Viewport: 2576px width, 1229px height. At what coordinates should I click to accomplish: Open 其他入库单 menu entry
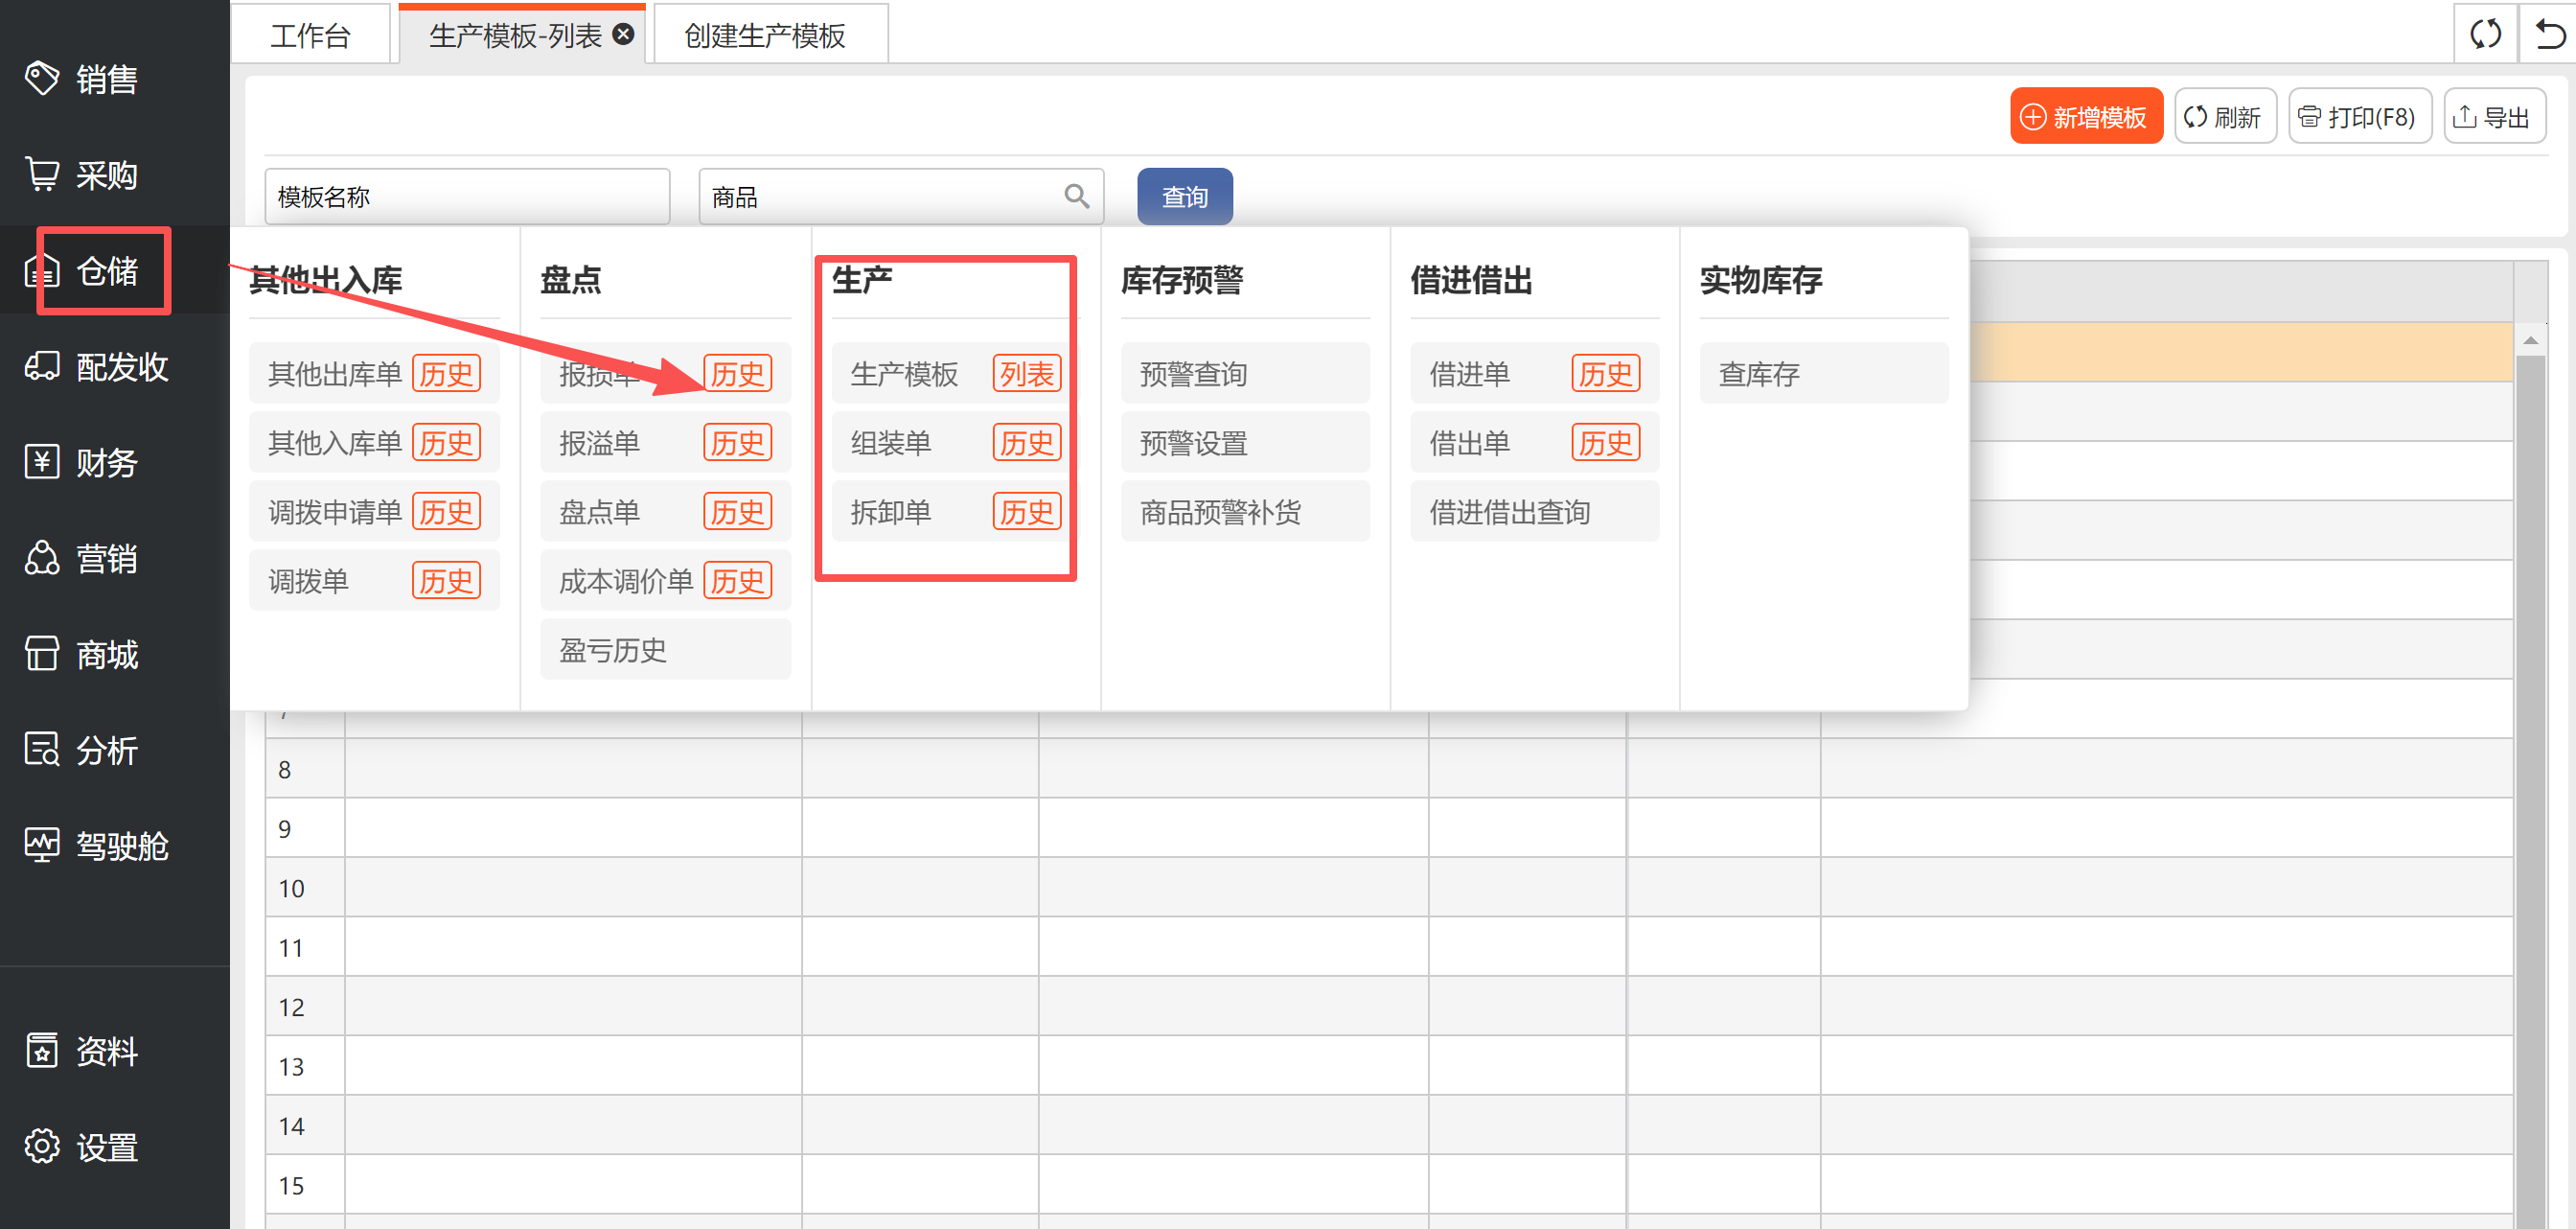pyautogui.click(x=334, y=443)
